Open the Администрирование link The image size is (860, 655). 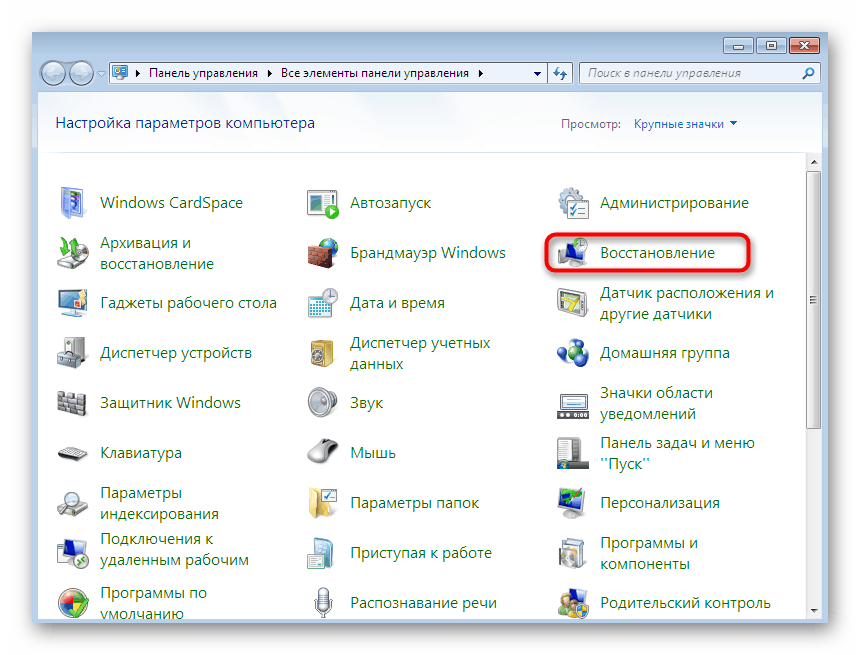(674, 203)
